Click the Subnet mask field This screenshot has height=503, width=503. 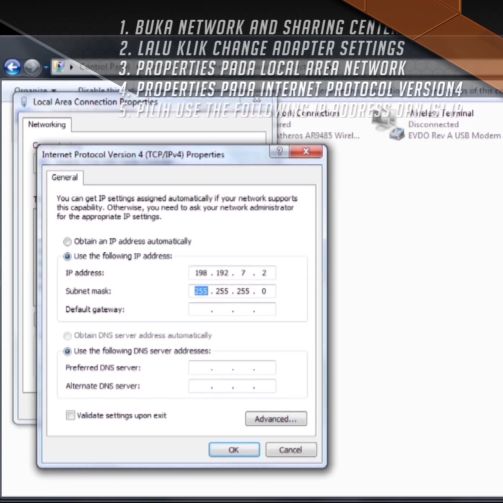tap(232, 291)
